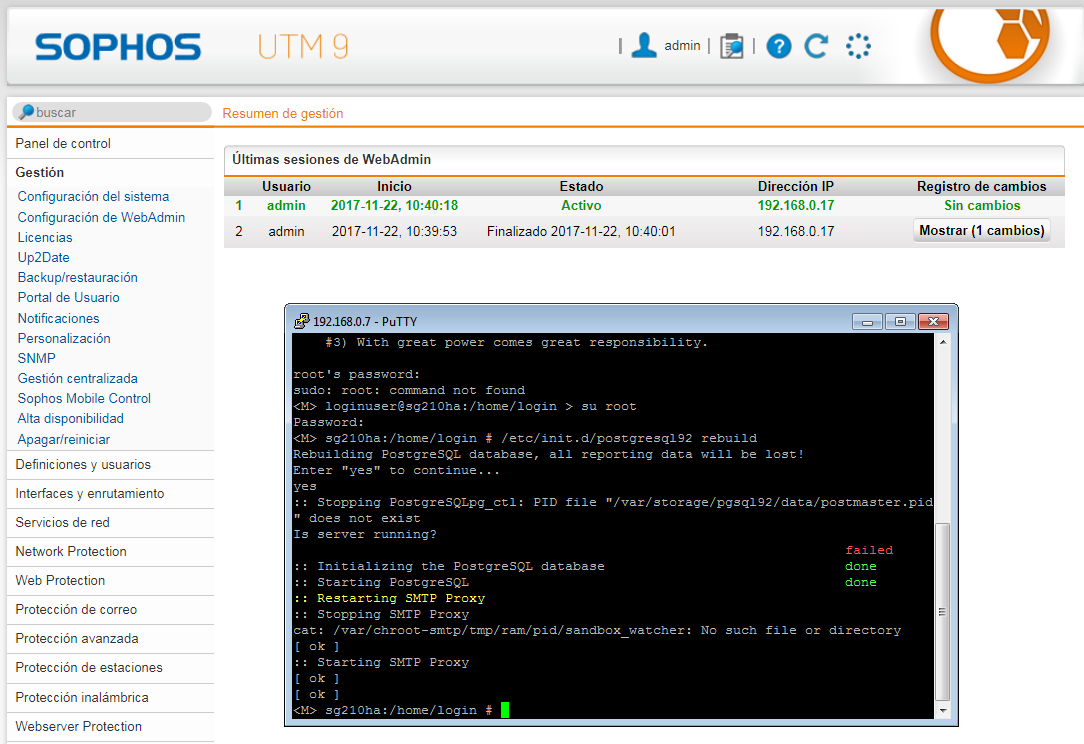Image resolution: width=1084 pixels, height=744 pixels.
Task: Select the SNMP submenu item
Action: click(37, 358)
